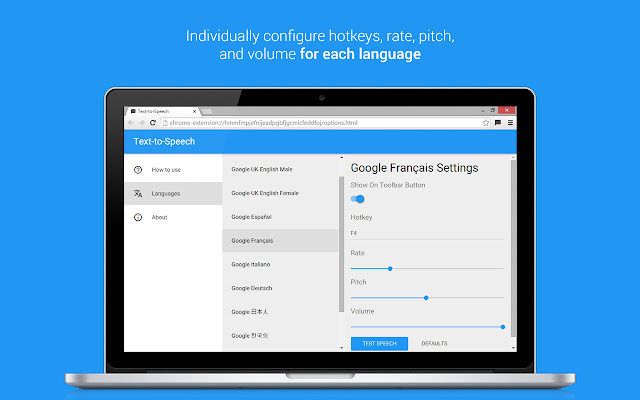This screenshot has width=640, height=400.
Task: Go back using the browser back arrow
Action: point(131,122)
